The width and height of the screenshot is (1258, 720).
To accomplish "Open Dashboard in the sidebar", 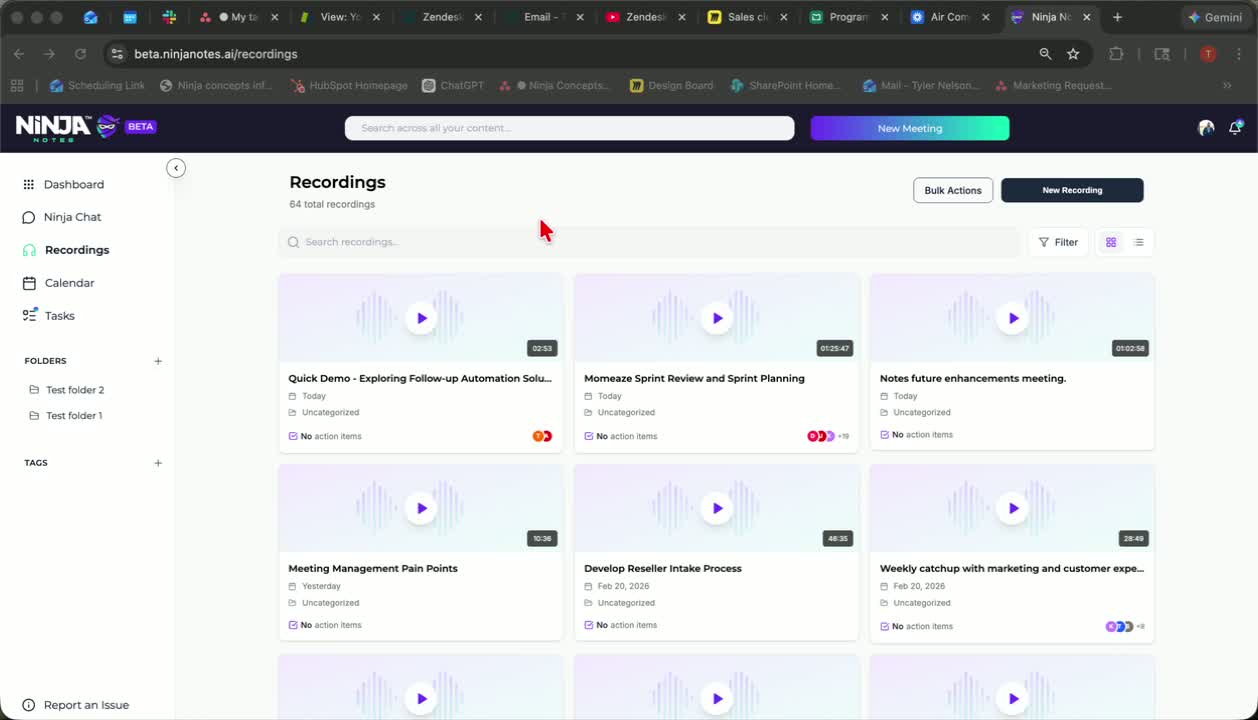I will pyautogui.click(x=73, y=184).
